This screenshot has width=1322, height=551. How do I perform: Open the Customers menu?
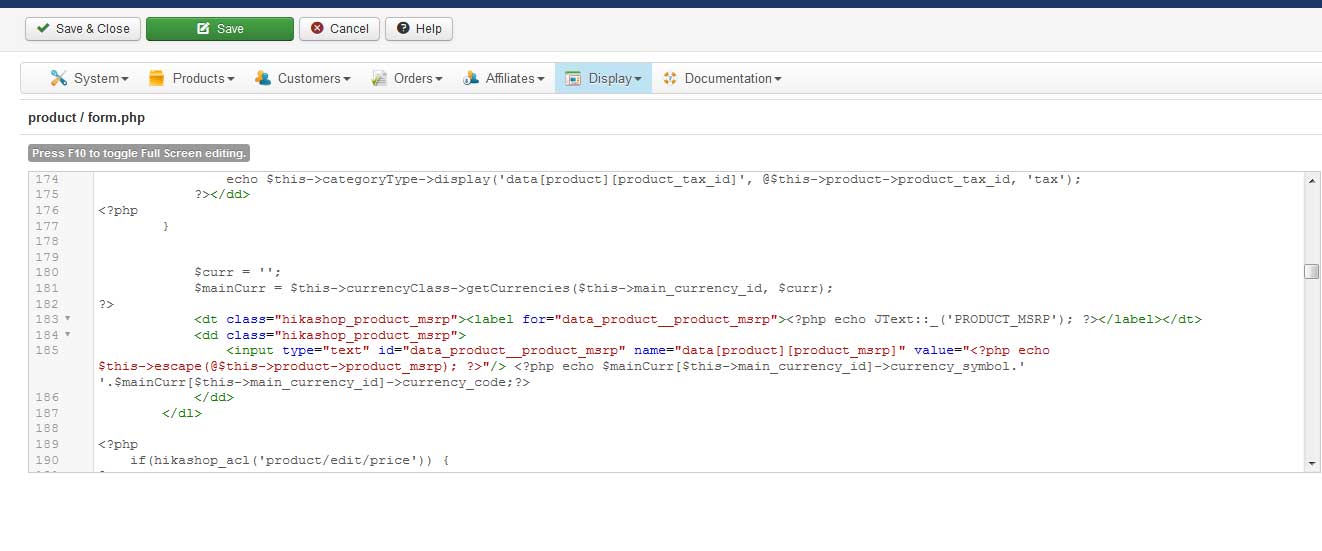pyautogui.click(x=302, y=78)
